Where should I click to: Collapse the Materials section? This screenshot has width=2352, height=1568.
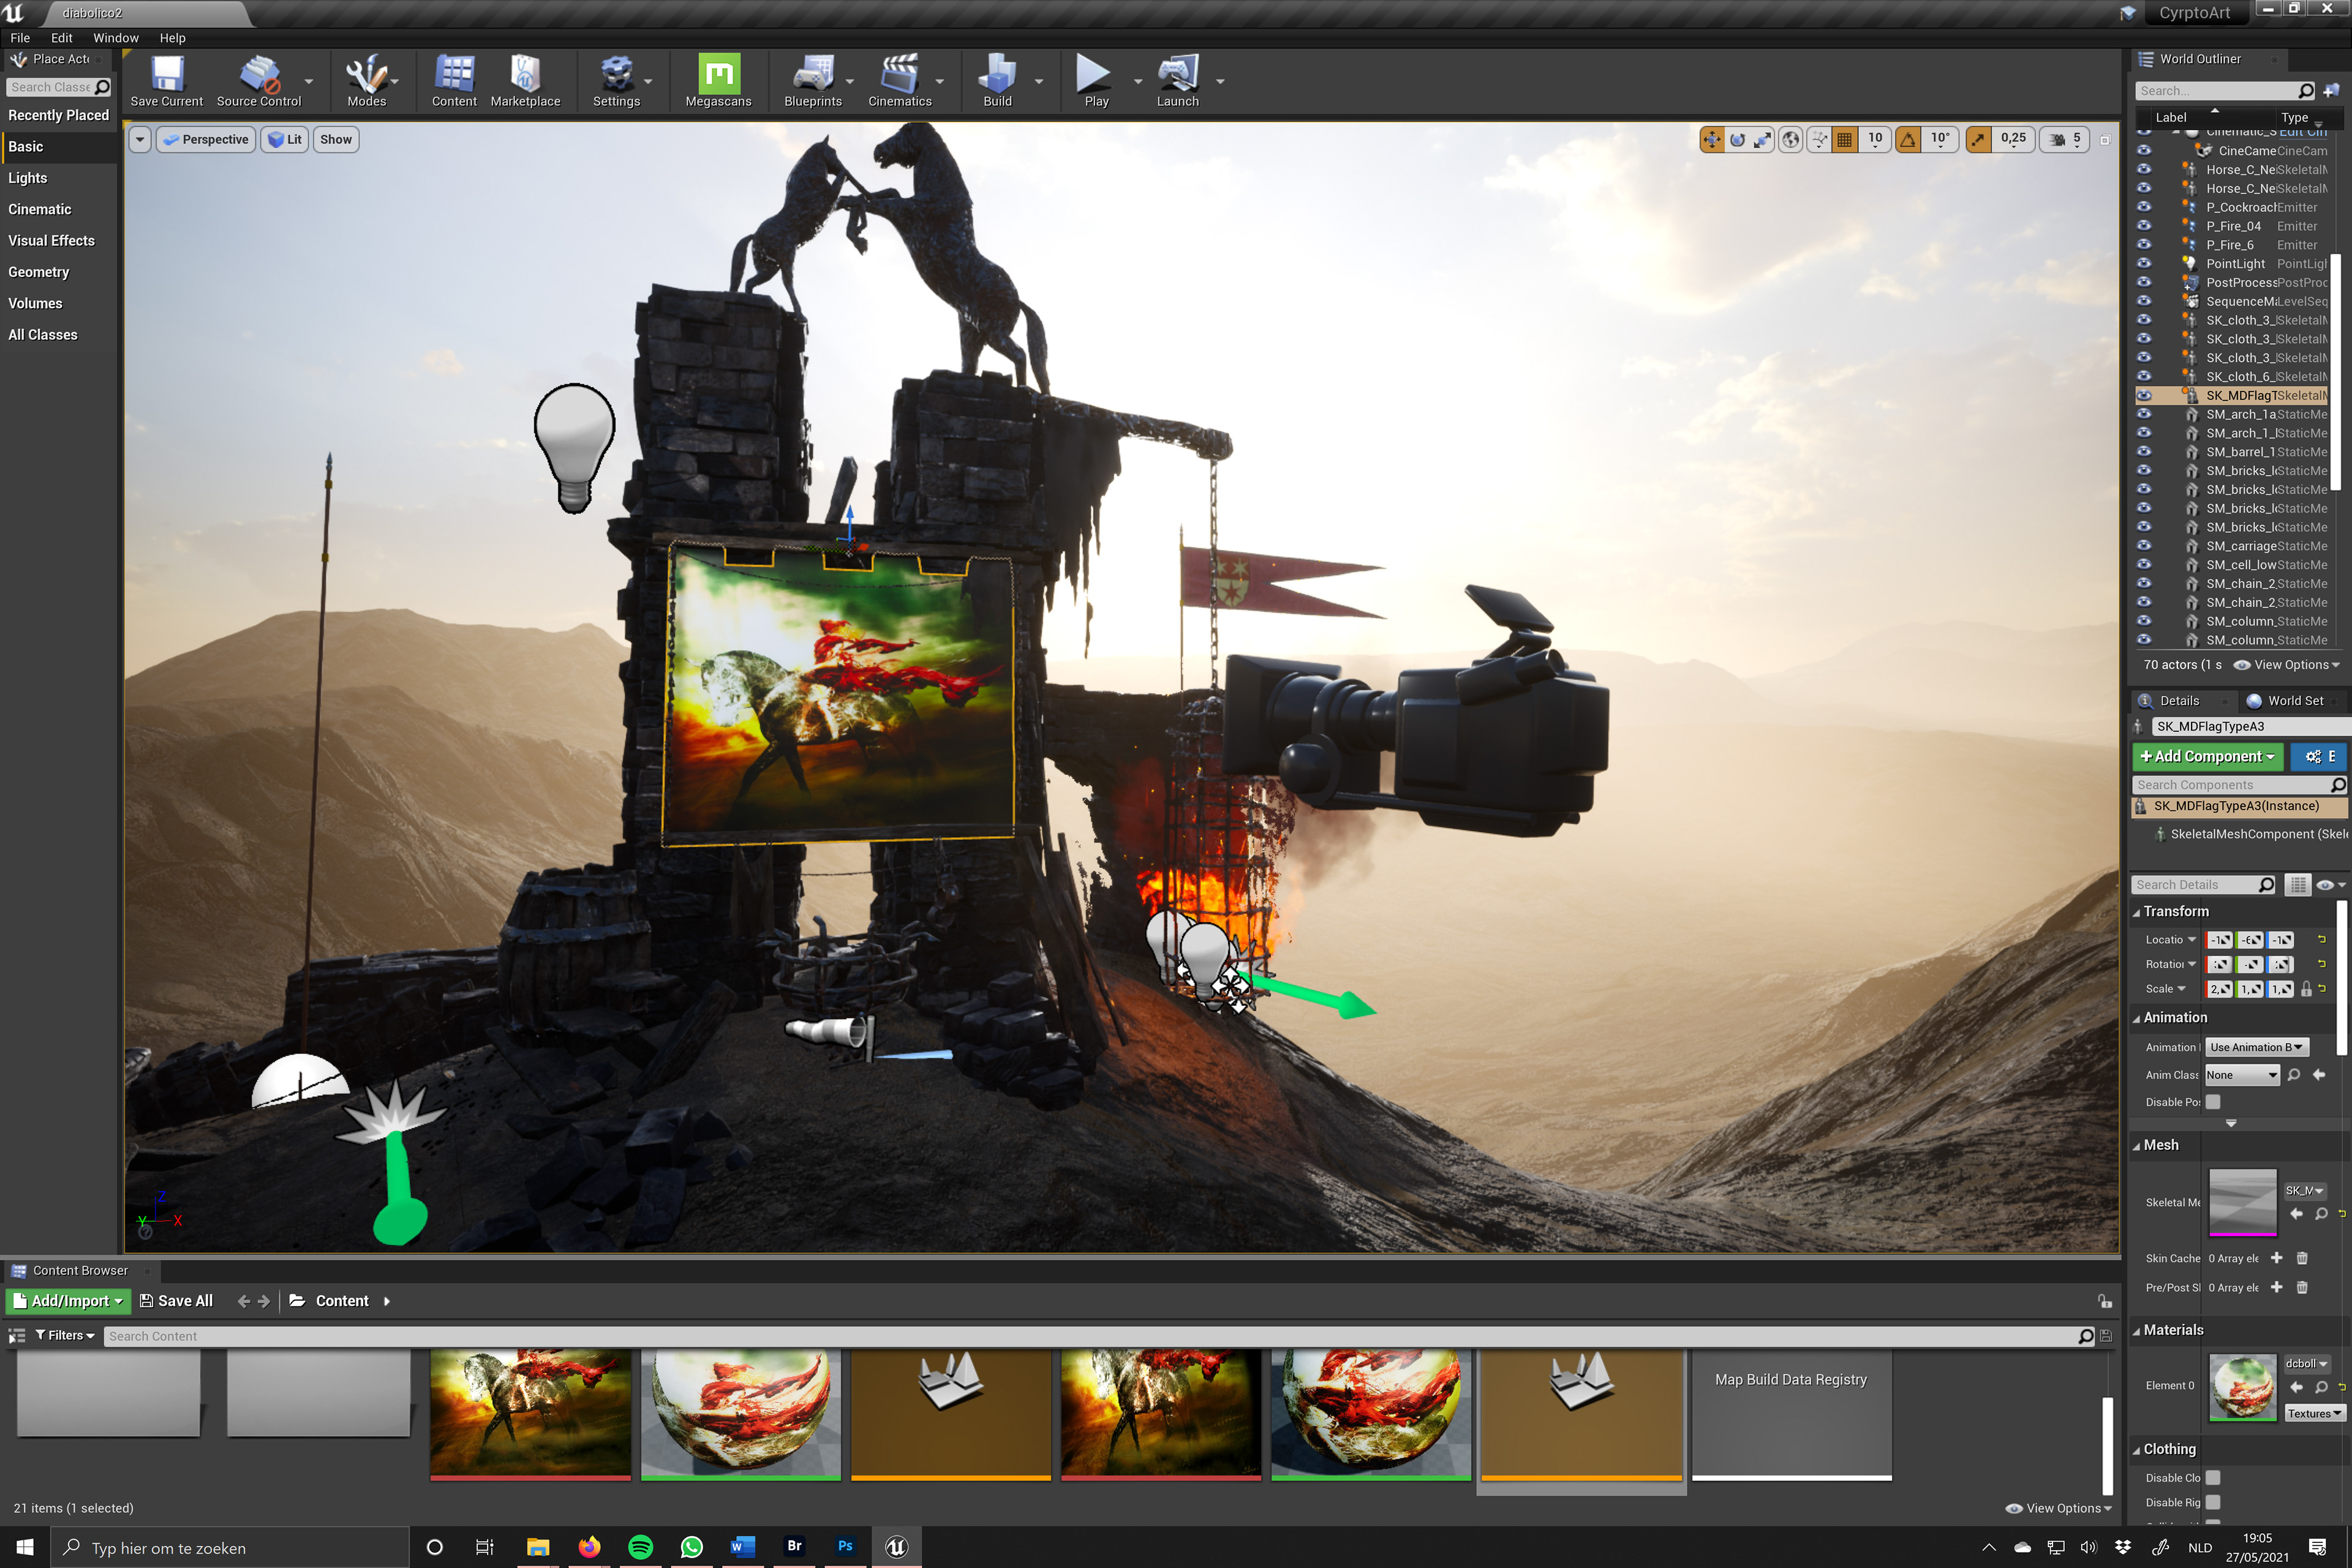[x=2136, y=1331]
